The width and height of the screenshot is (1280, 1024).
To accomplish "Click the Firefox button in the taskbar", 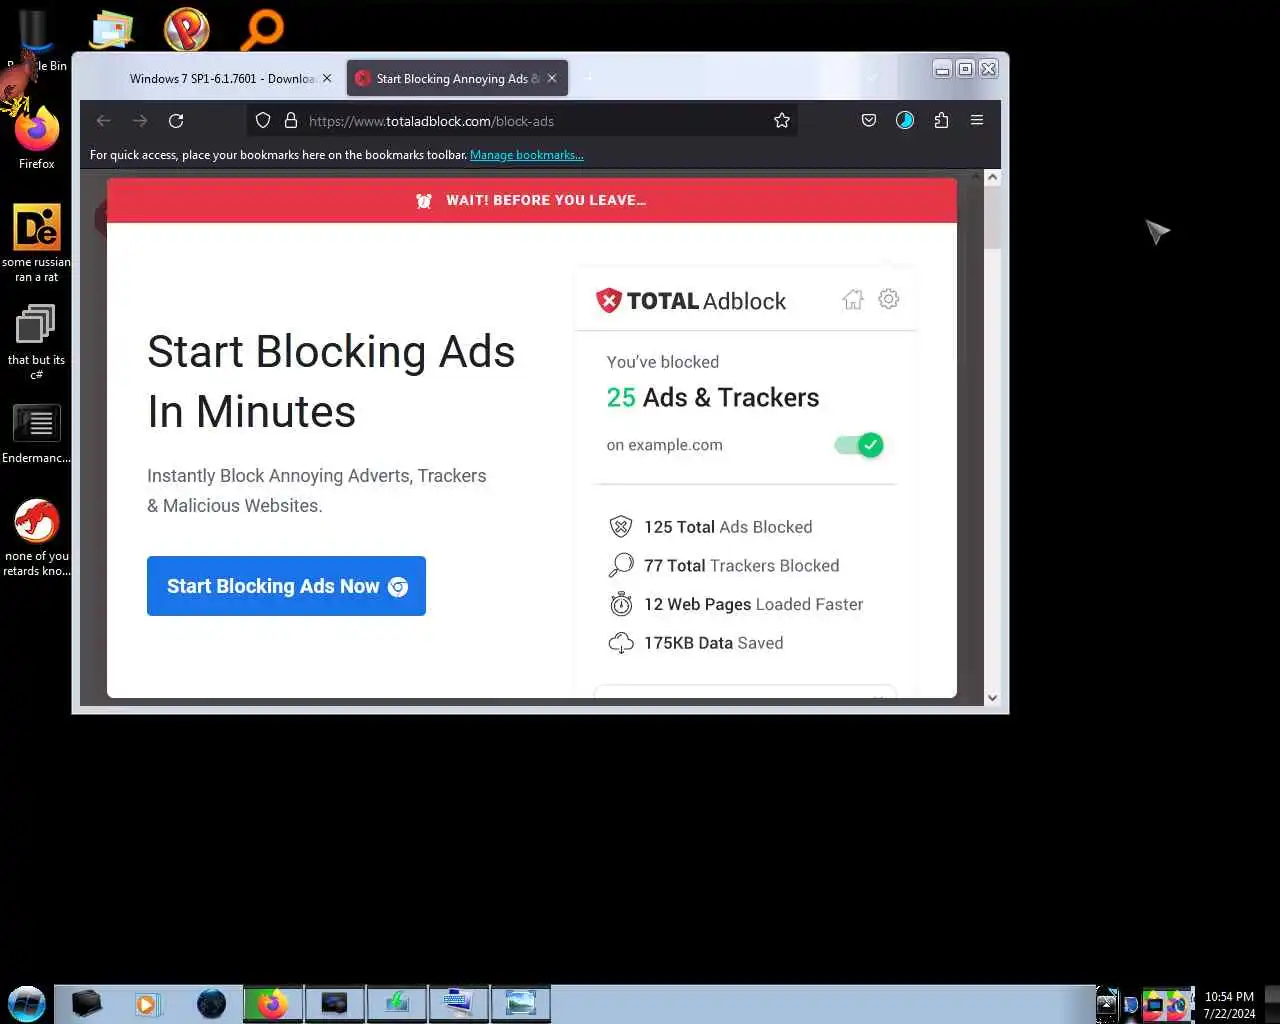I will click(272, 1003).
